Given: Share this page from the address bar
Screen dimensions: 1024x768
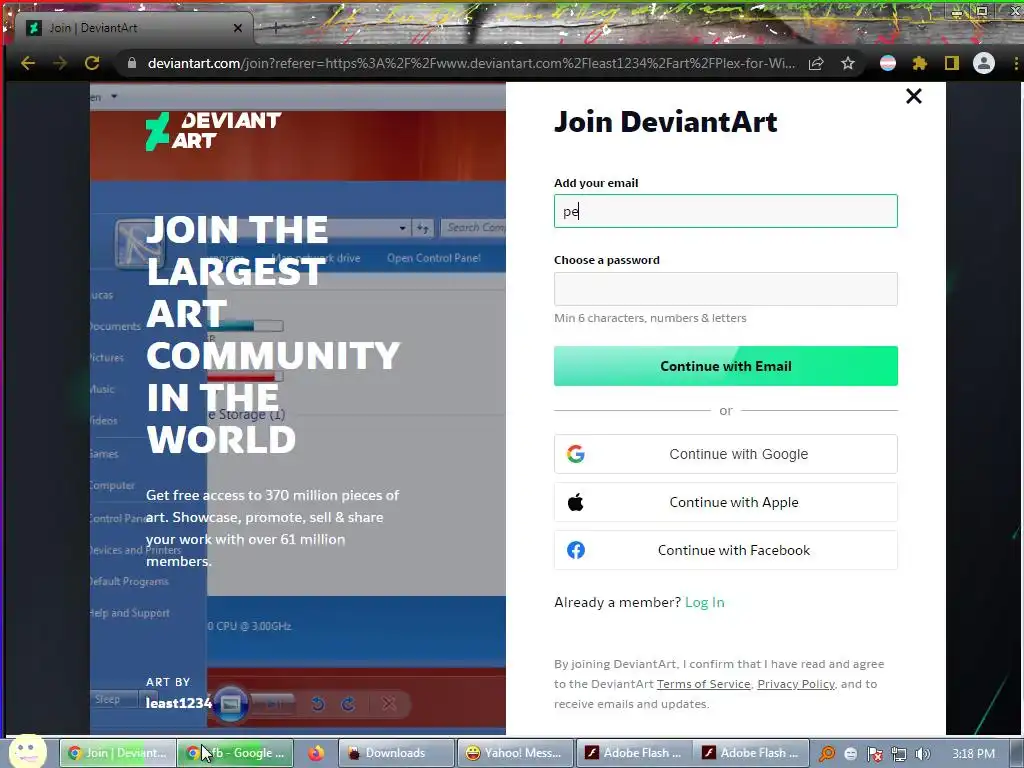Looking at the screenshot, I should [x=816, y=63].
